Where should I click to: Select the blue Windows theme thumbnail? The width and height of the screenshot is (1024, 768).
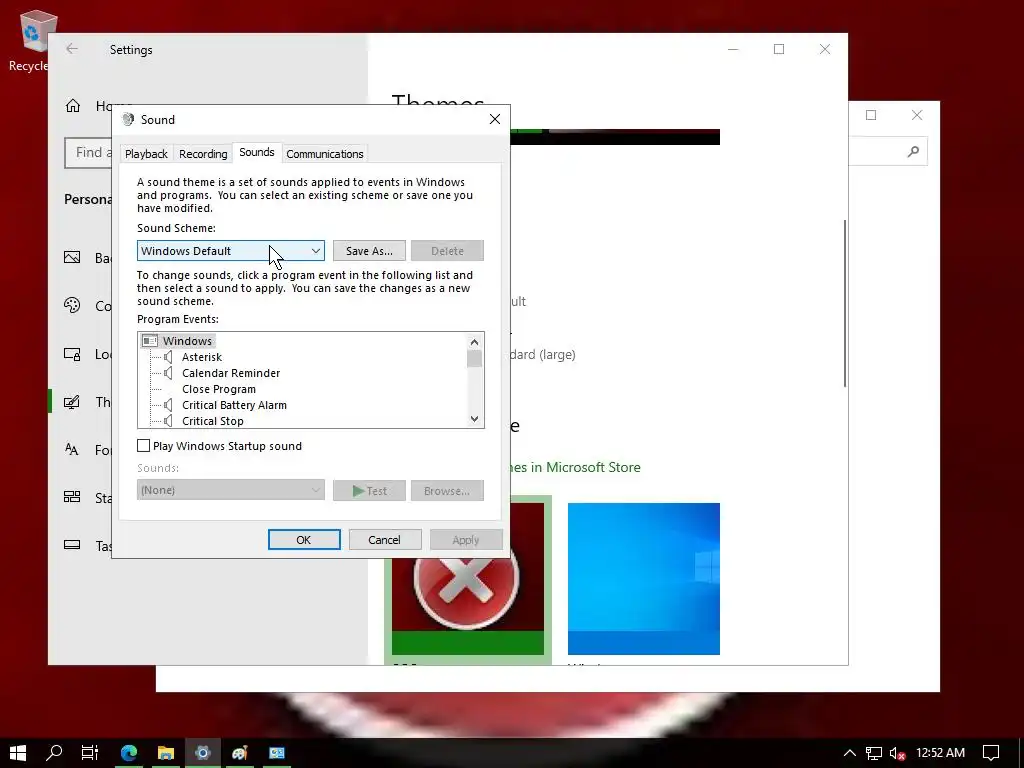(643, 578)
